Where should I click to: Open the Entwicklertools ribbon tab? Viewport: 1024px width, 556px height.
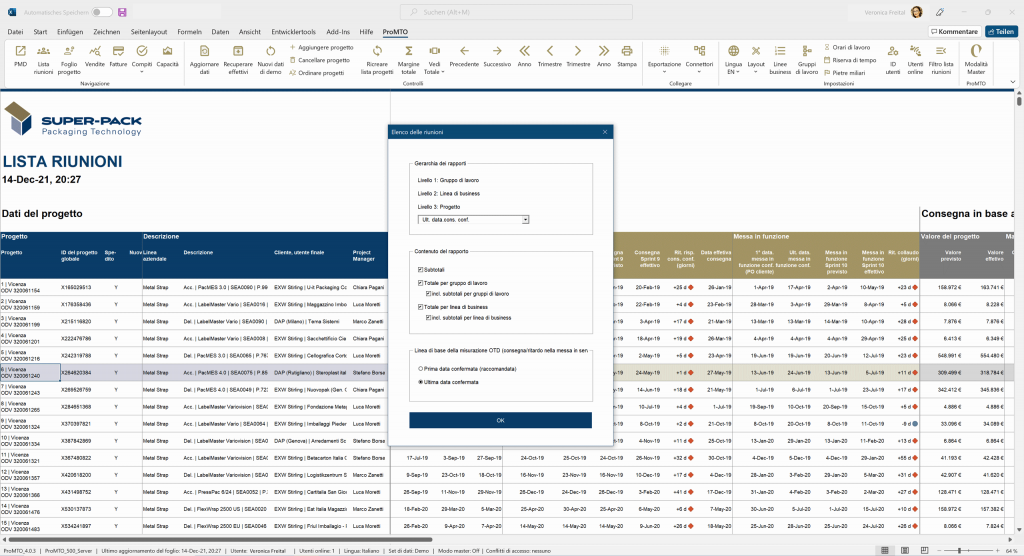(294, 32)
